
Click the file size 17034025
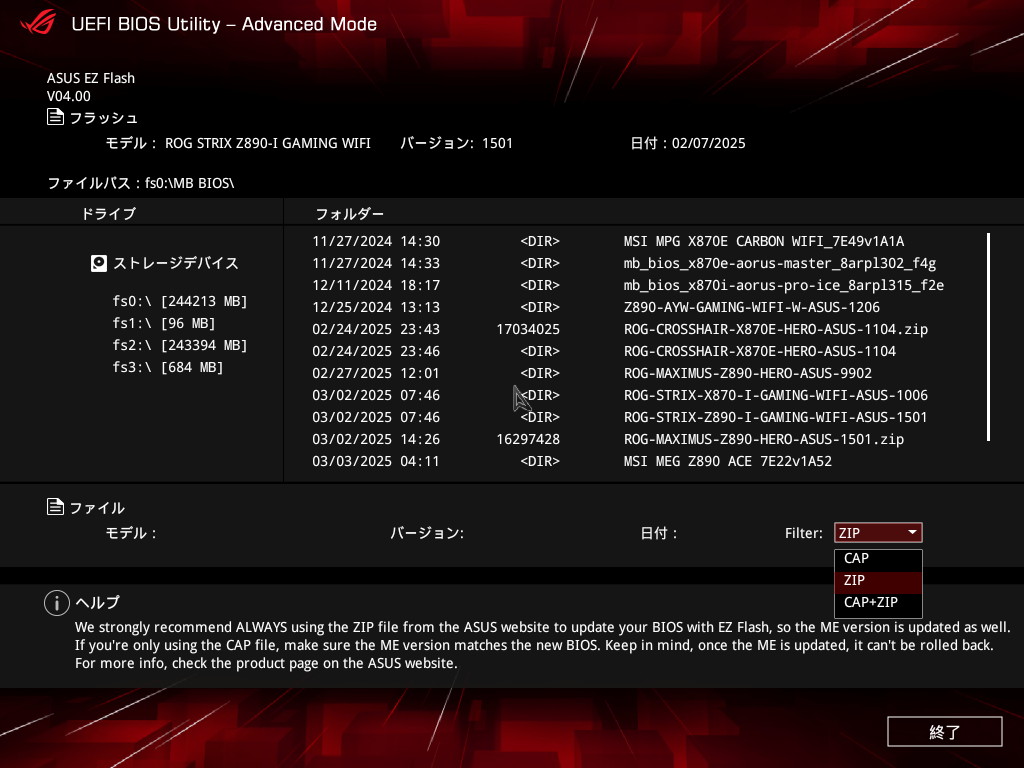pos(528,330)
